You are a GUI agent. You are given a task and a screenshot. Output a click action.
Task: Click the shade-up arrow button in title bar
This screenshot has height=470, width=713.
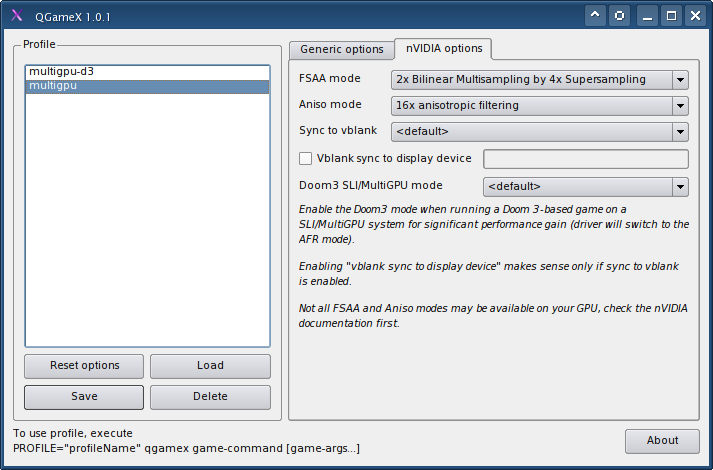tap(595, 16)
